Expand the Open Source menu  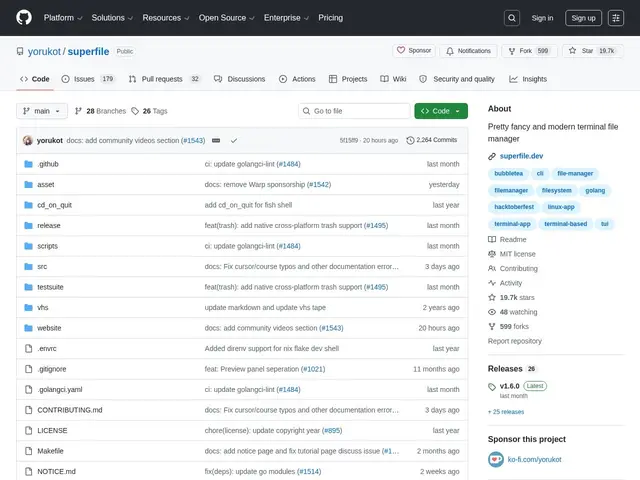pyautogui.click(x=227, y=18)
